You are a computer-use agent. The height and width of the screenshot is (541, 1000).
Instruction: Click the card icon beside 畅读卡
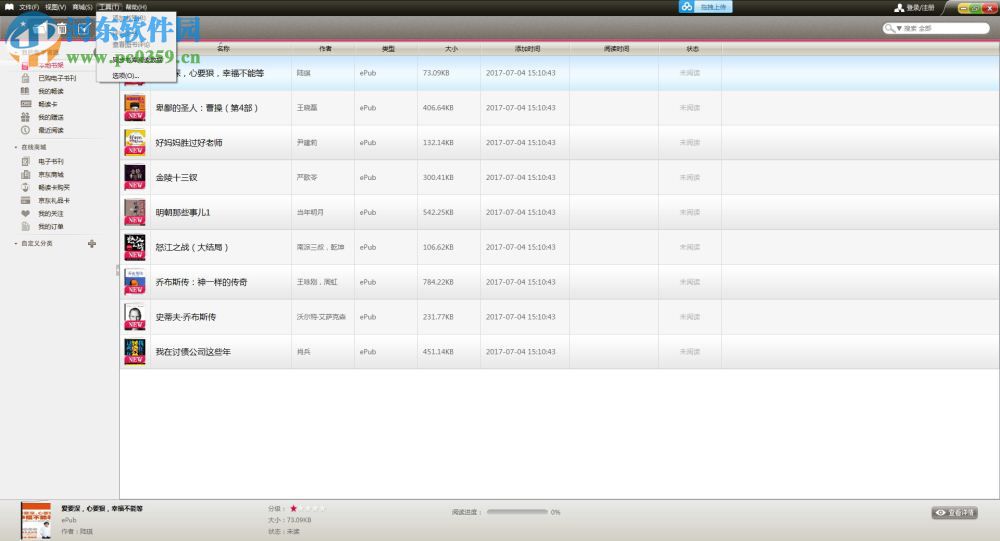coord(26,104)
